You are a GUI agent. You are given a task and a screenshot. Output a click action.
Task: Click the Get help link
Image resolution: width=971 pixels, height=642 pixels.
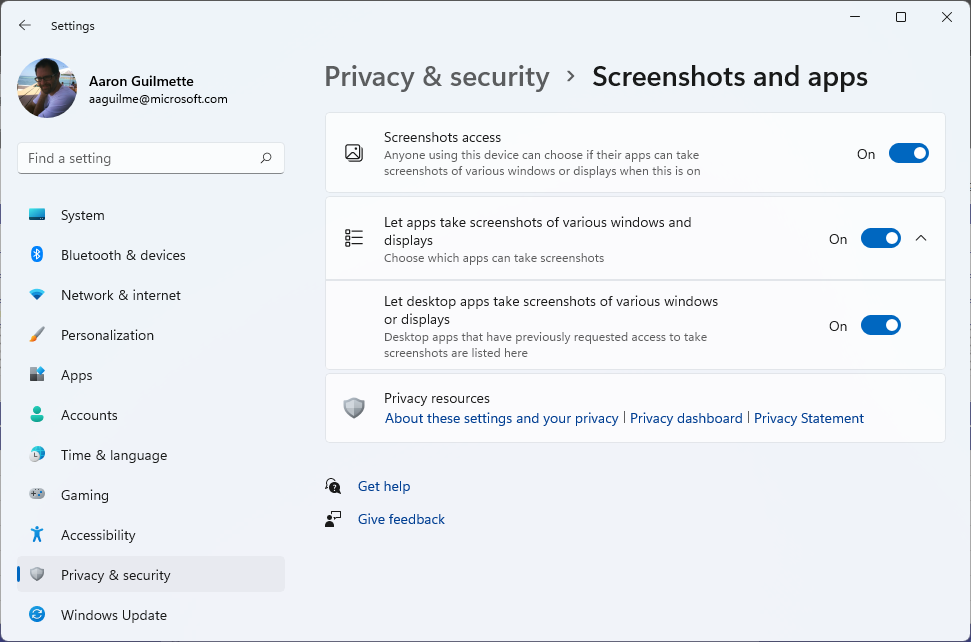coord(384,486)
